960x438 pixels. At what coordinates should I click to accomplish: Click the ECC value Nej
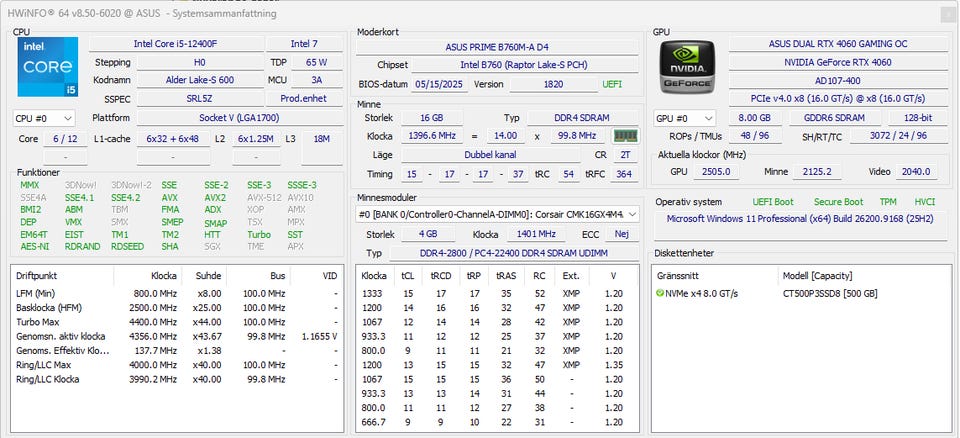point(621,234)
